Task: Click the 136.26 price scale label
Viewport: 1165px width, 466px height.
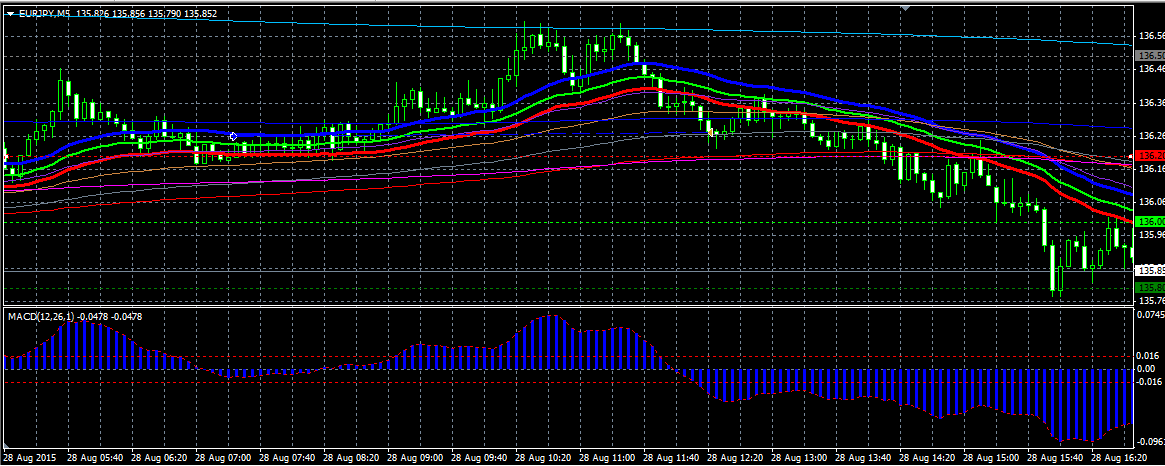Action: pos(1152,136)
